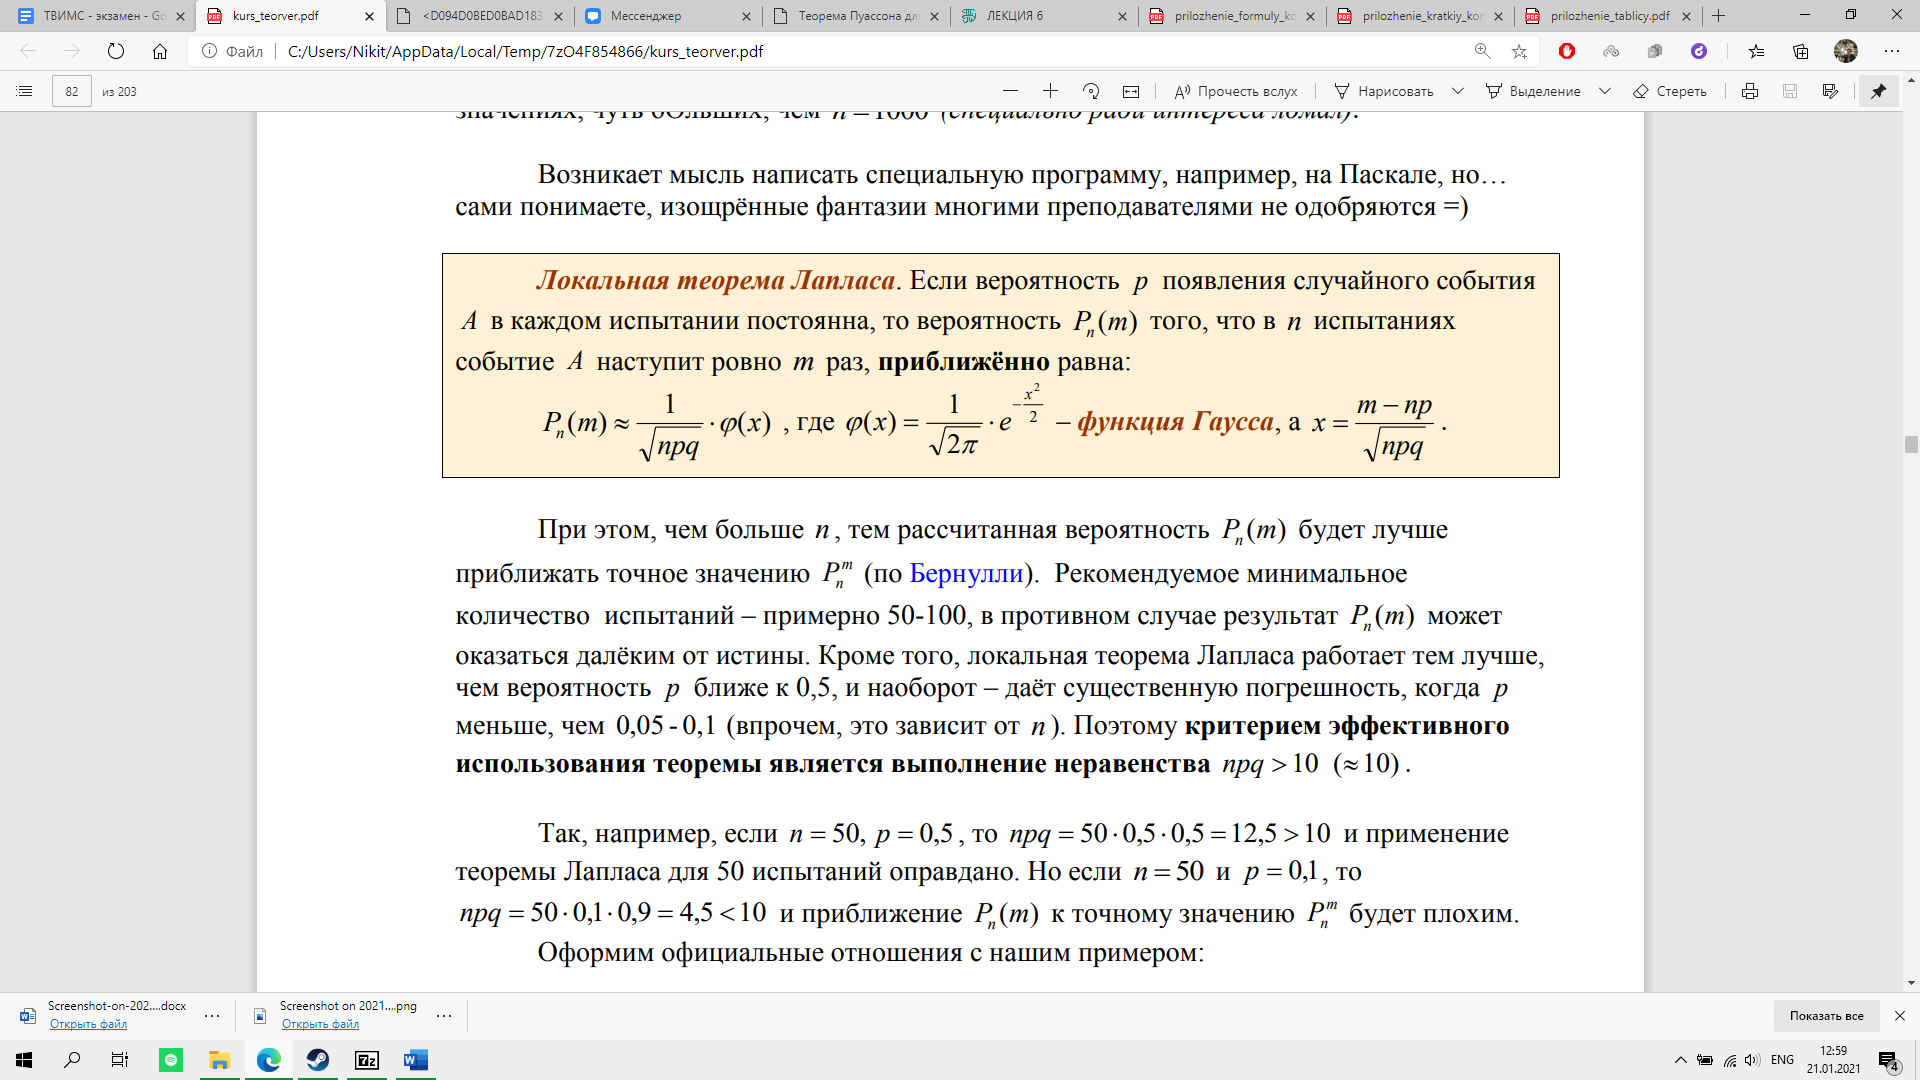This screenshot has height=1080, width=1920.
Task: Show hidden system tray icons
Action: 1681,1060
